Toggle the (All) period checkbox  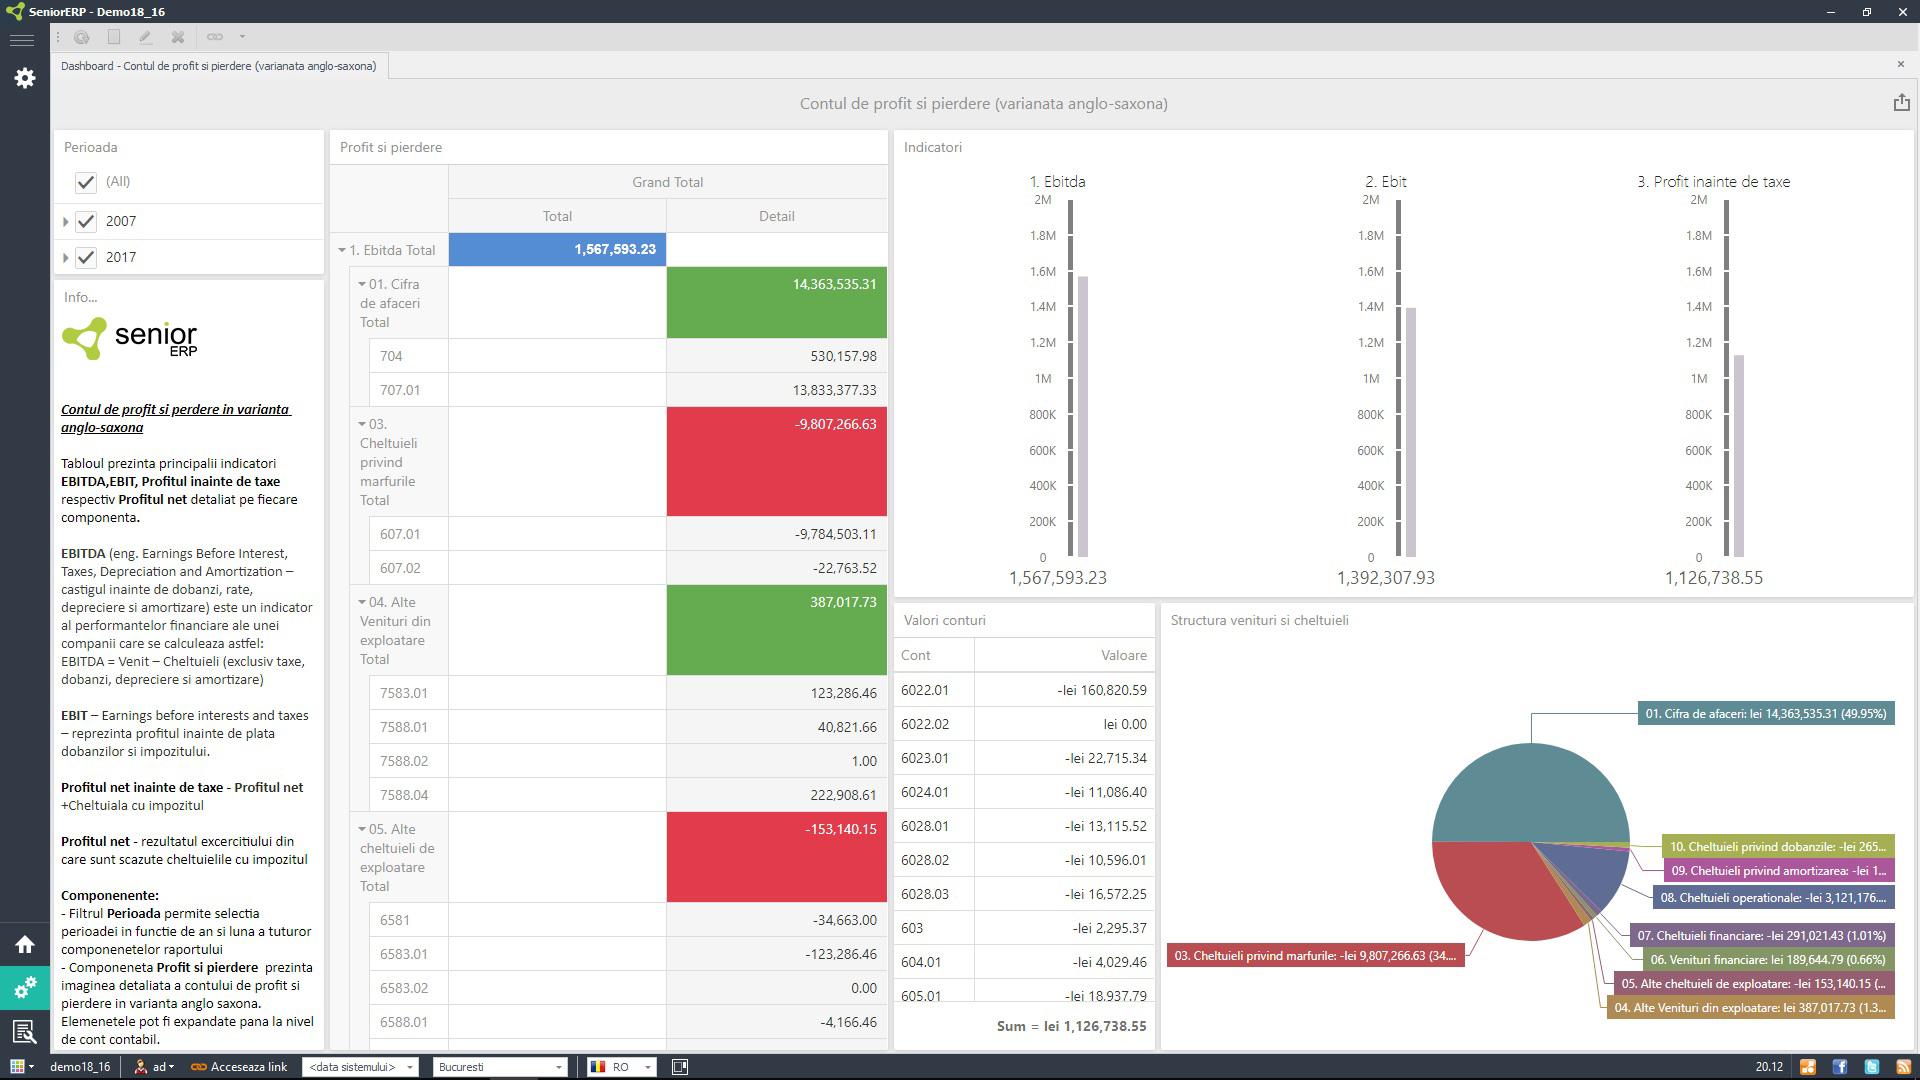(86, 182)
